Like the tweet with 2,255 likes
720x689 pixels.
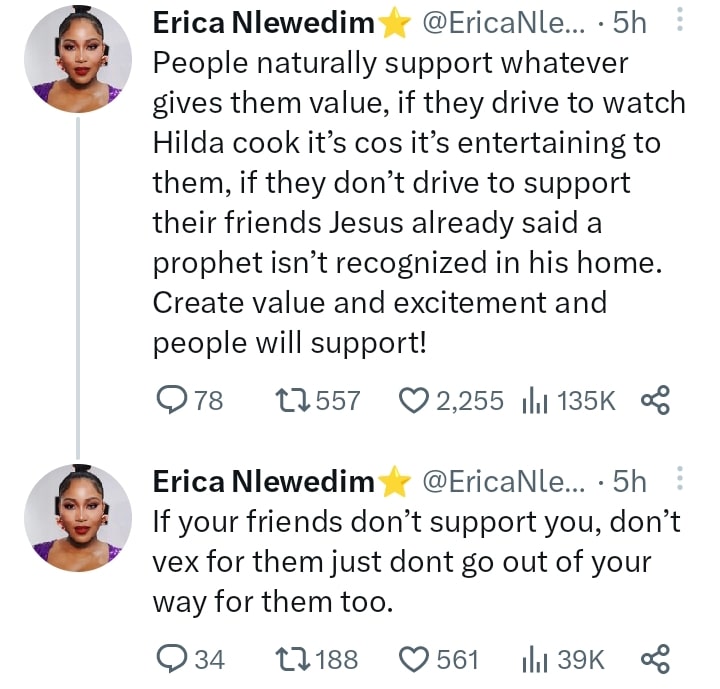[413, 401]
